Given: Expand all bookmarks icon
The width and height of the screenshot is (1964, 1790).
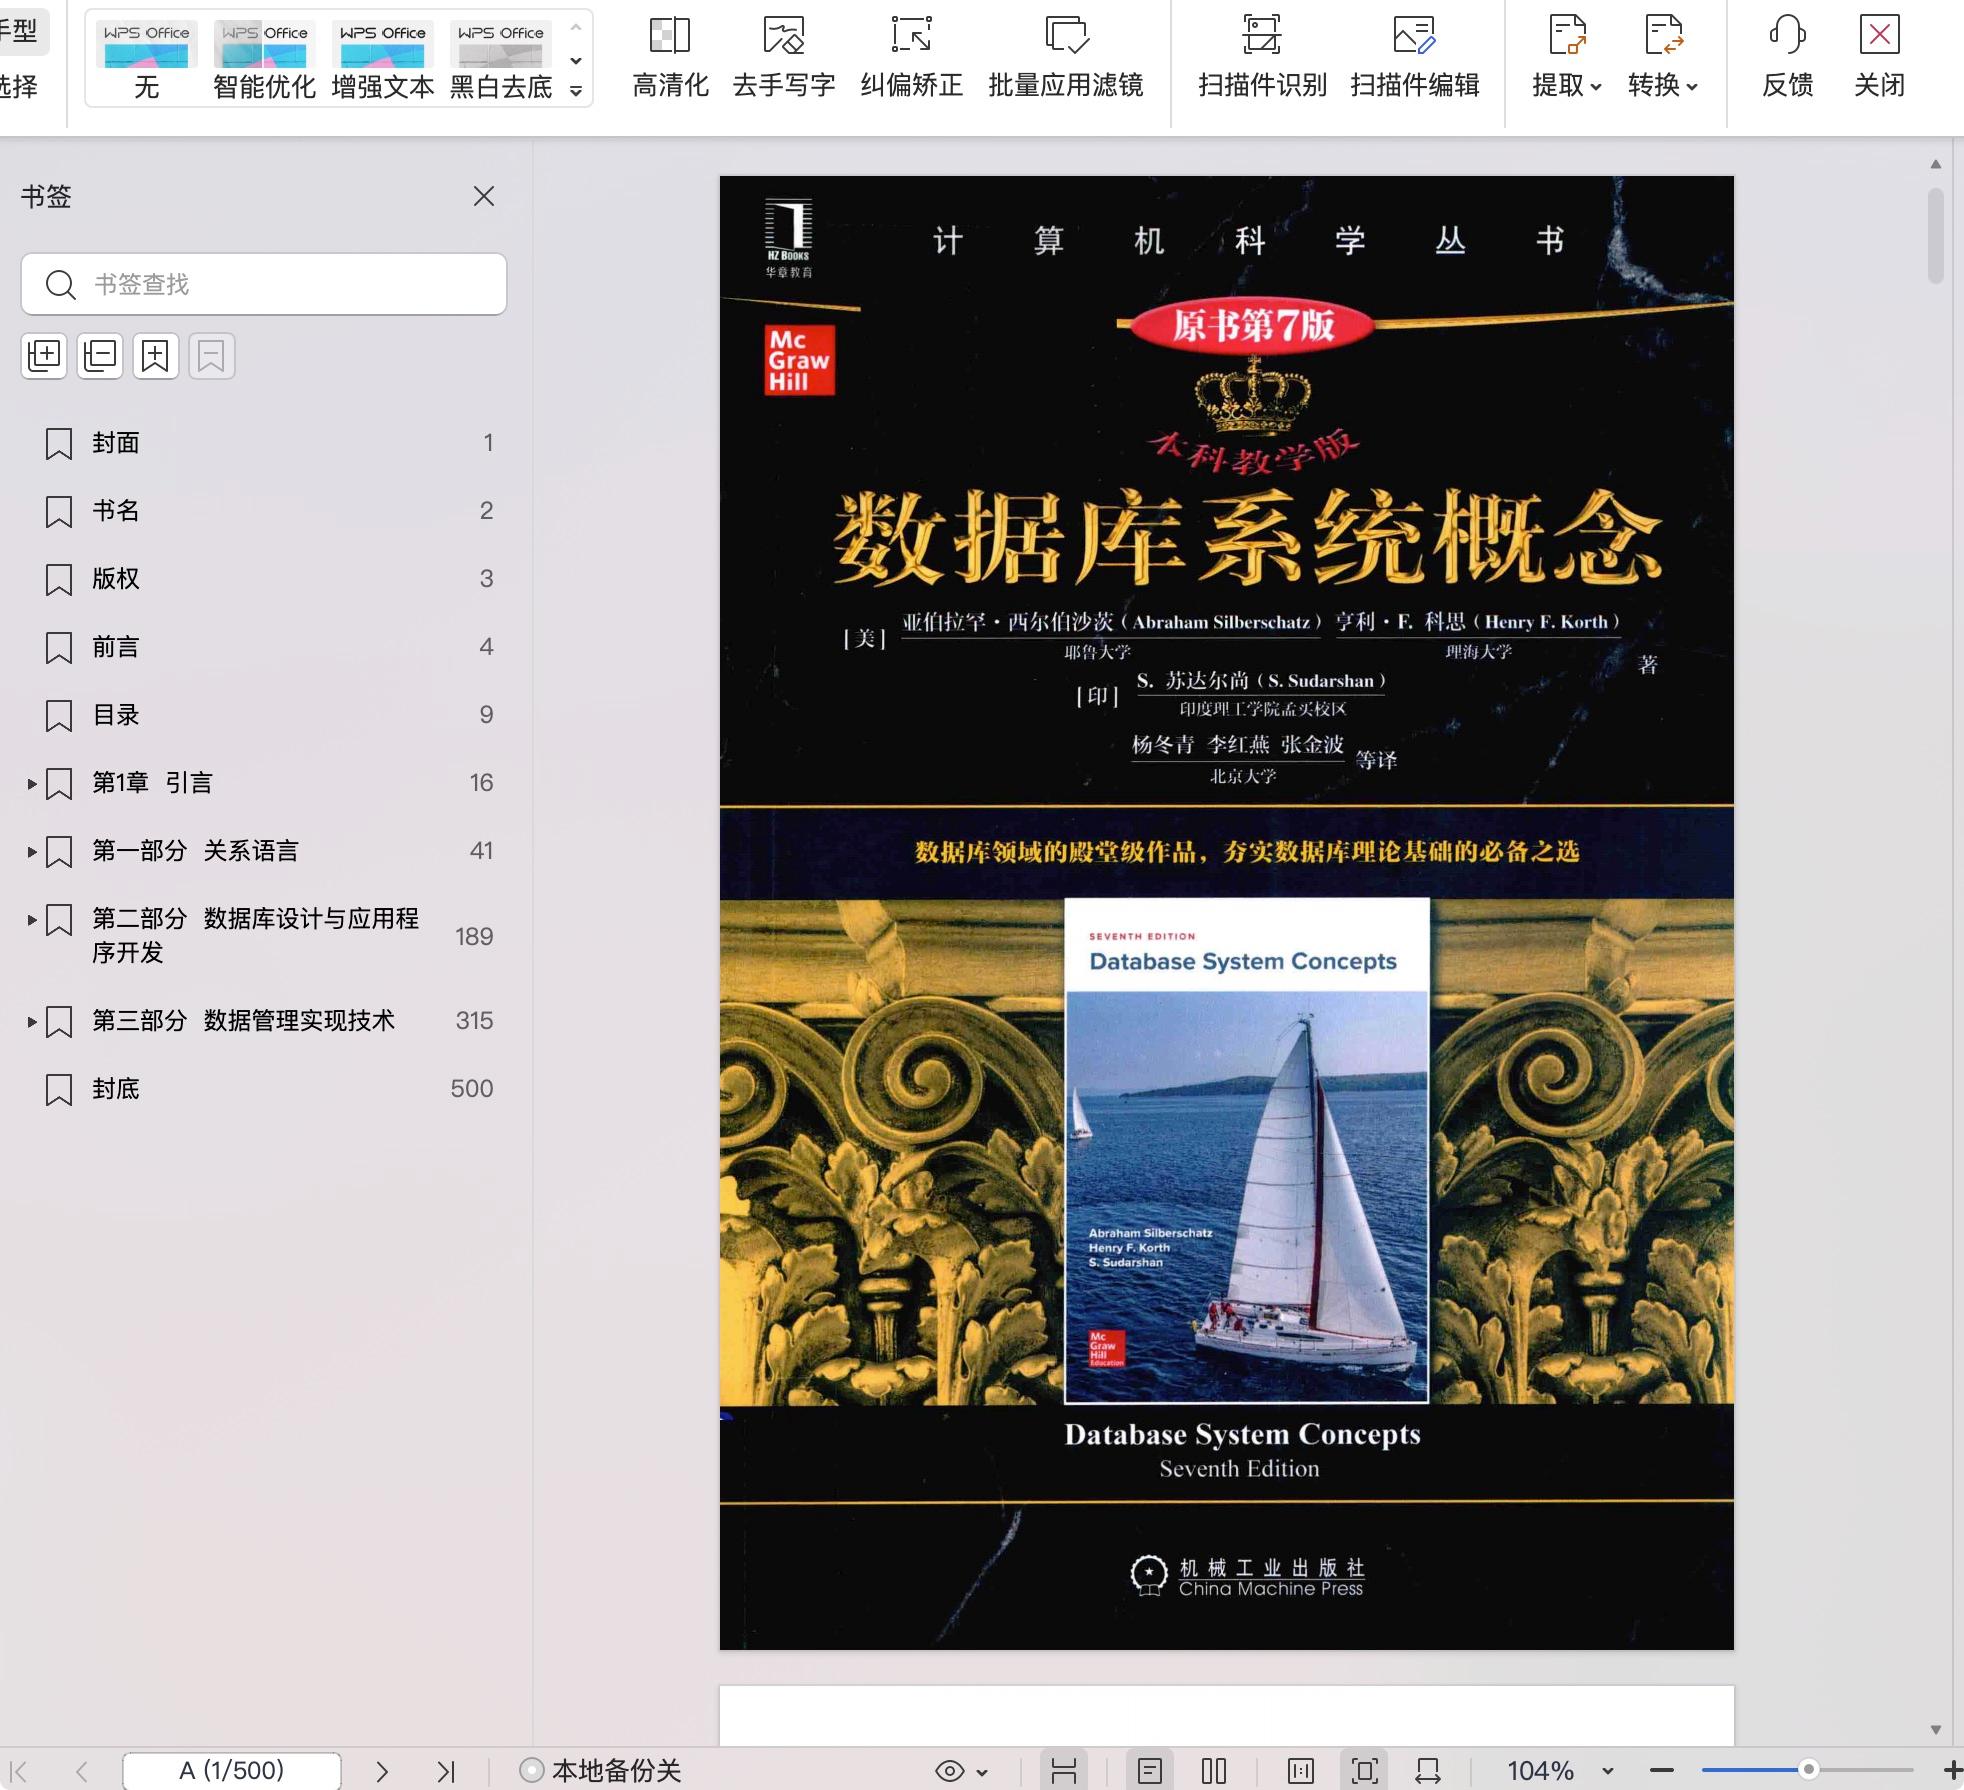Looking at the screenshot, I should (x=44, y=355).
